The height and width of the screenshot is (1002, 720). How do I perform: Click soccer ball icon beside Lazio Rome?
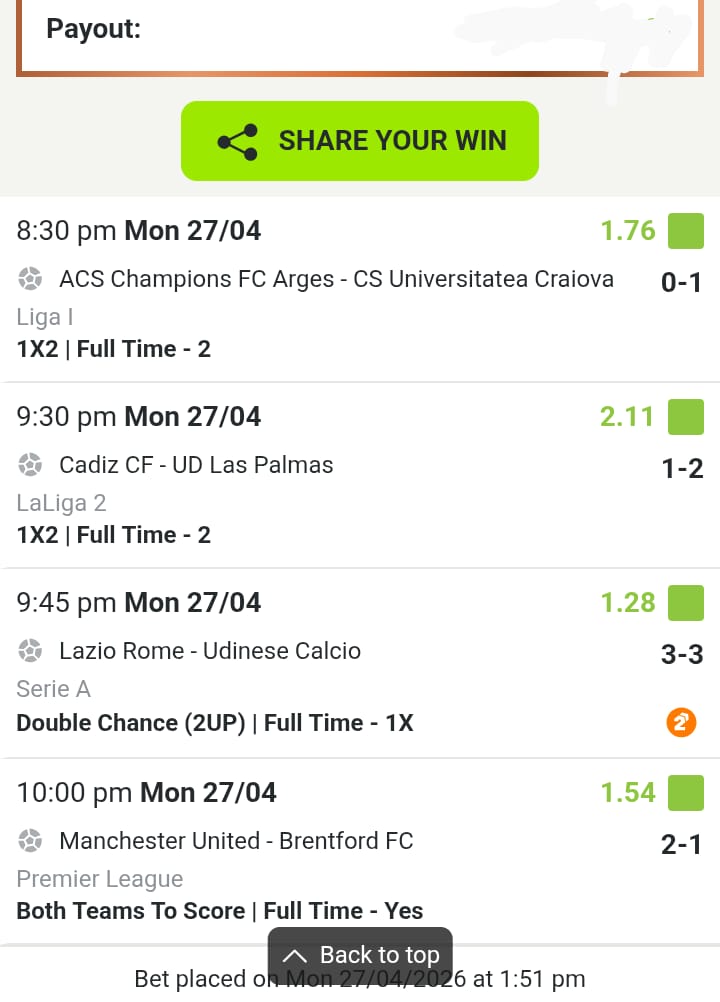(30, 651)
